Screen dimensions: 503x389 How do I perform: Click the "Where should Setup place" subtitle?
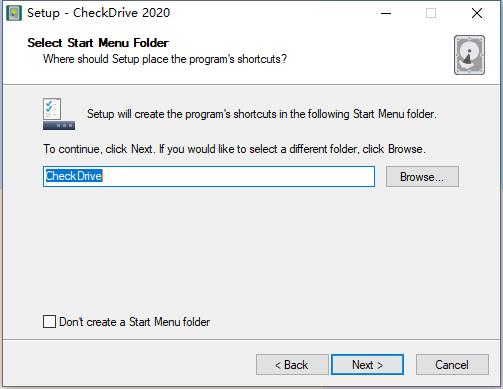tap(165, 59)
